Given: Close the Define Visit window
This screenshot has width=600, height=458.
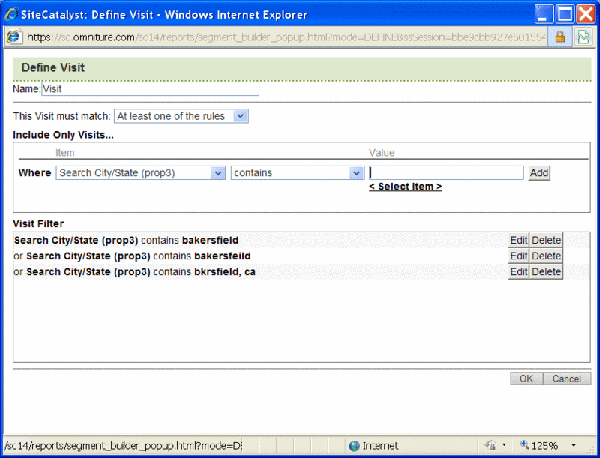Looking at the screenshot, I should coord(585,15).
